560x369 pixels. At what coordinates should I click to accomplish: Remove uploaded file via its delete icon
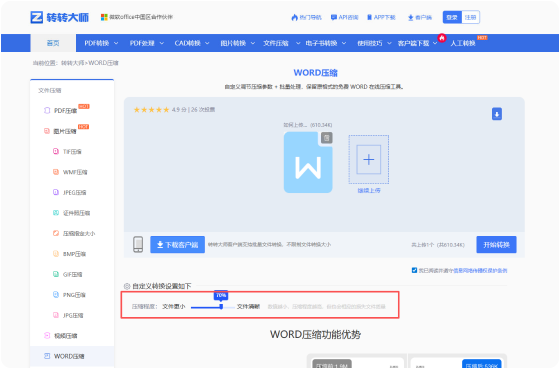click(326, 138)
